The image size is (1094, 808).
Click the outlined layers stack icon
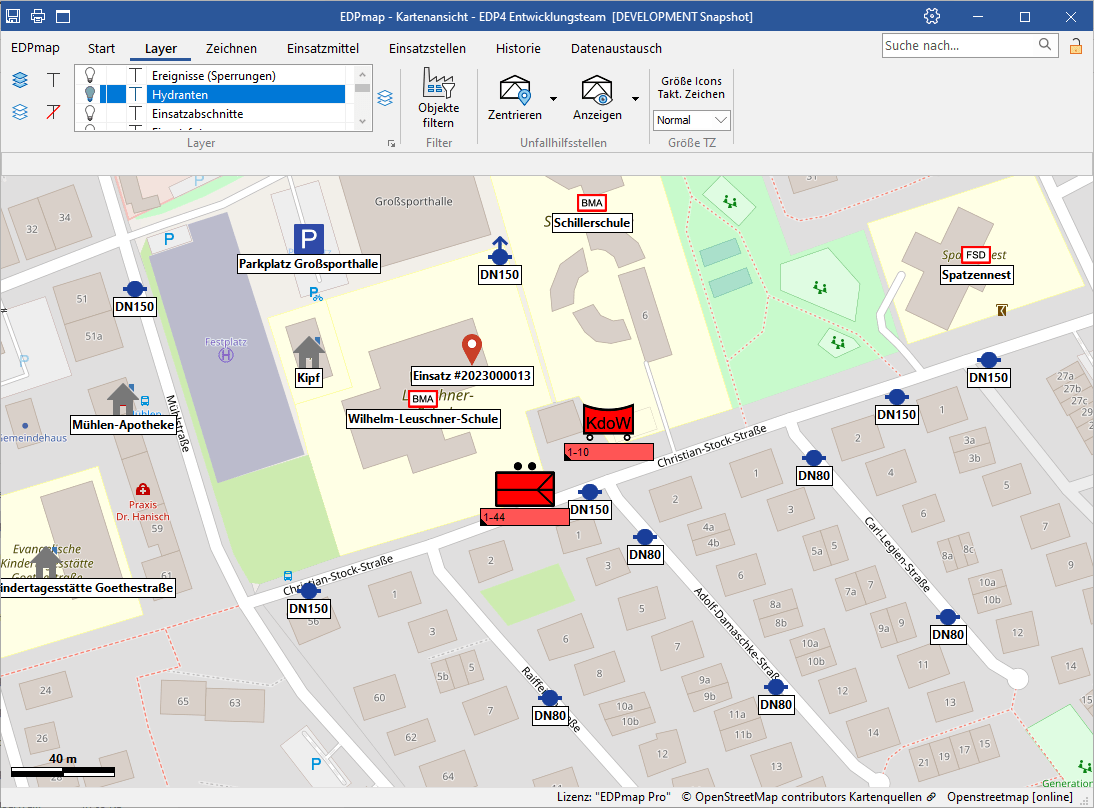pyautogui.click(x=20, y=112)
